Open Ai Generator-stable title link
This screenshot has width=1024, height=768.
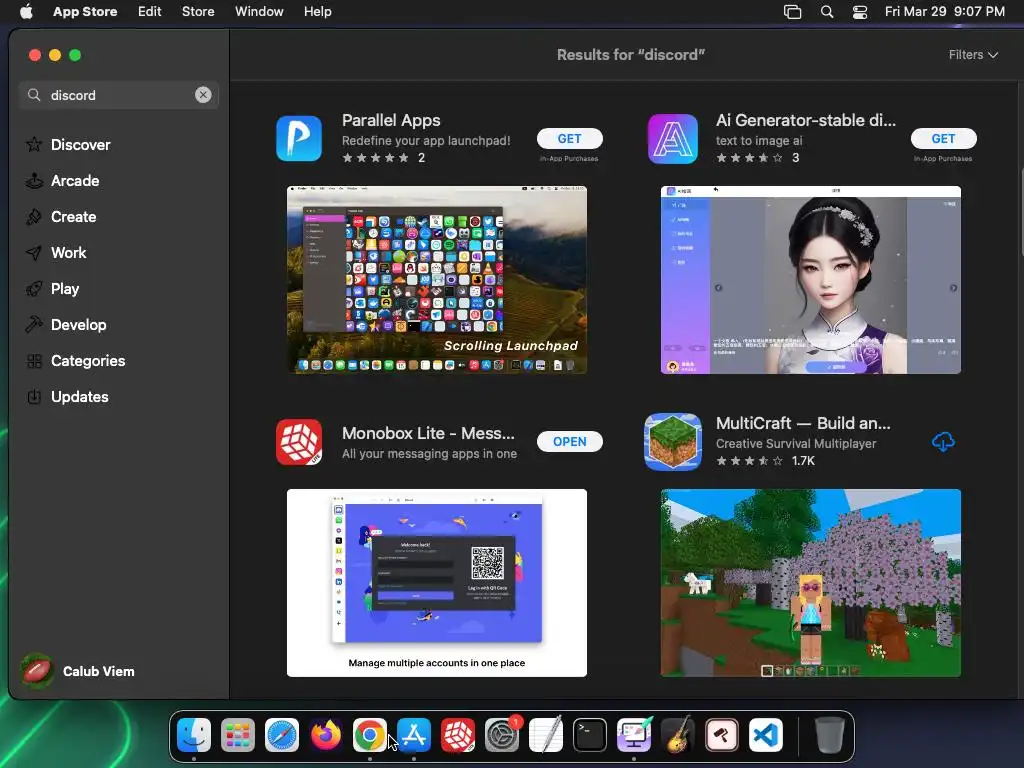[805, 120]
